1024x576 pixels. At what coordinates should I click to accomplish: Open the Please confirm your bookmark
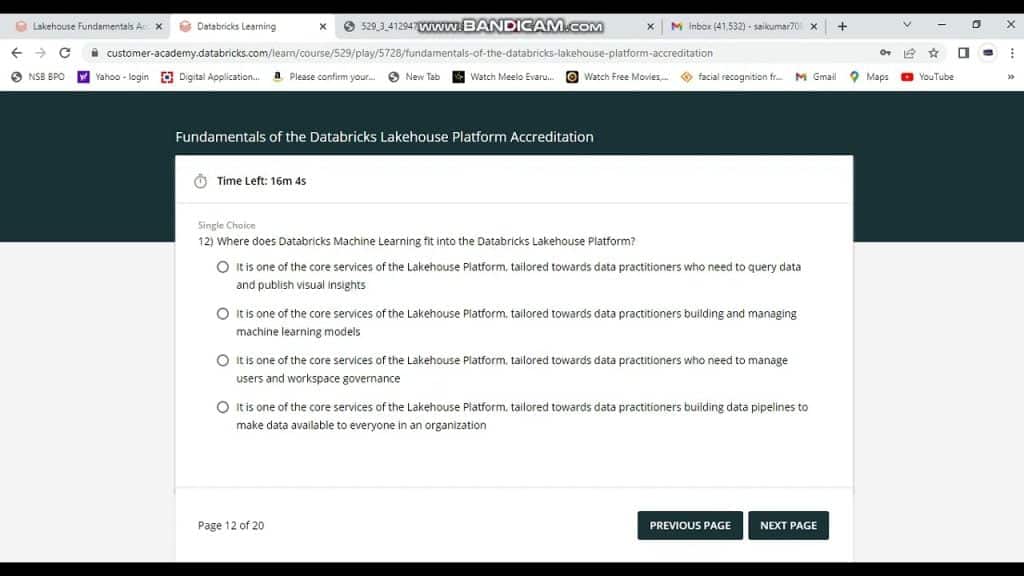pos(324,76)
